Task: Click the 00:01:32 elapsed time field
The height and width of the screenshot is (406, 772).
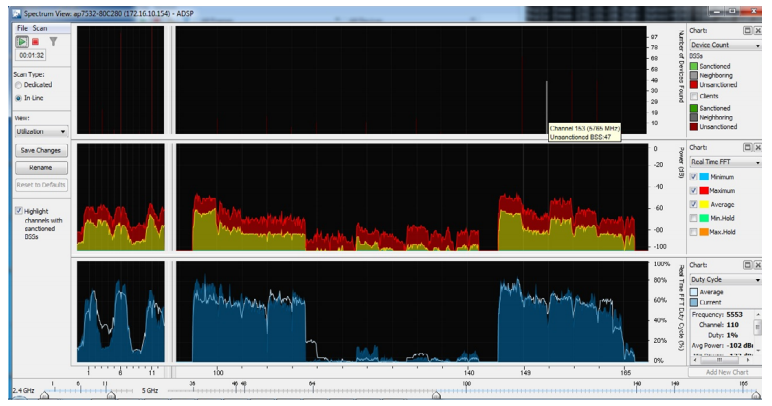Action: point(32,56)
